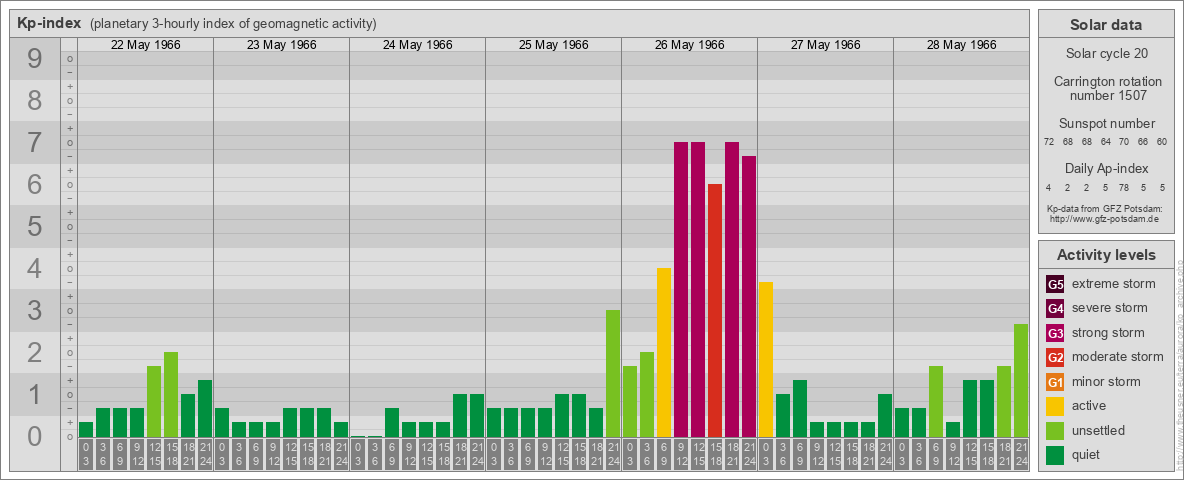Click the Daily Ap-index label
1184x480 pixels.
1106,168
